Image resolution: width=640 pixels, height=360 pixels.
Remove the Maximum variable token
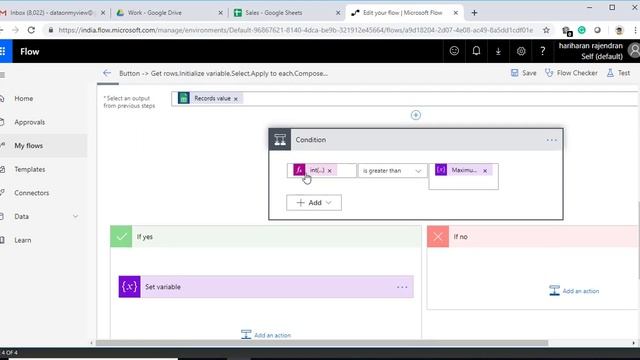tap(485, 171)
